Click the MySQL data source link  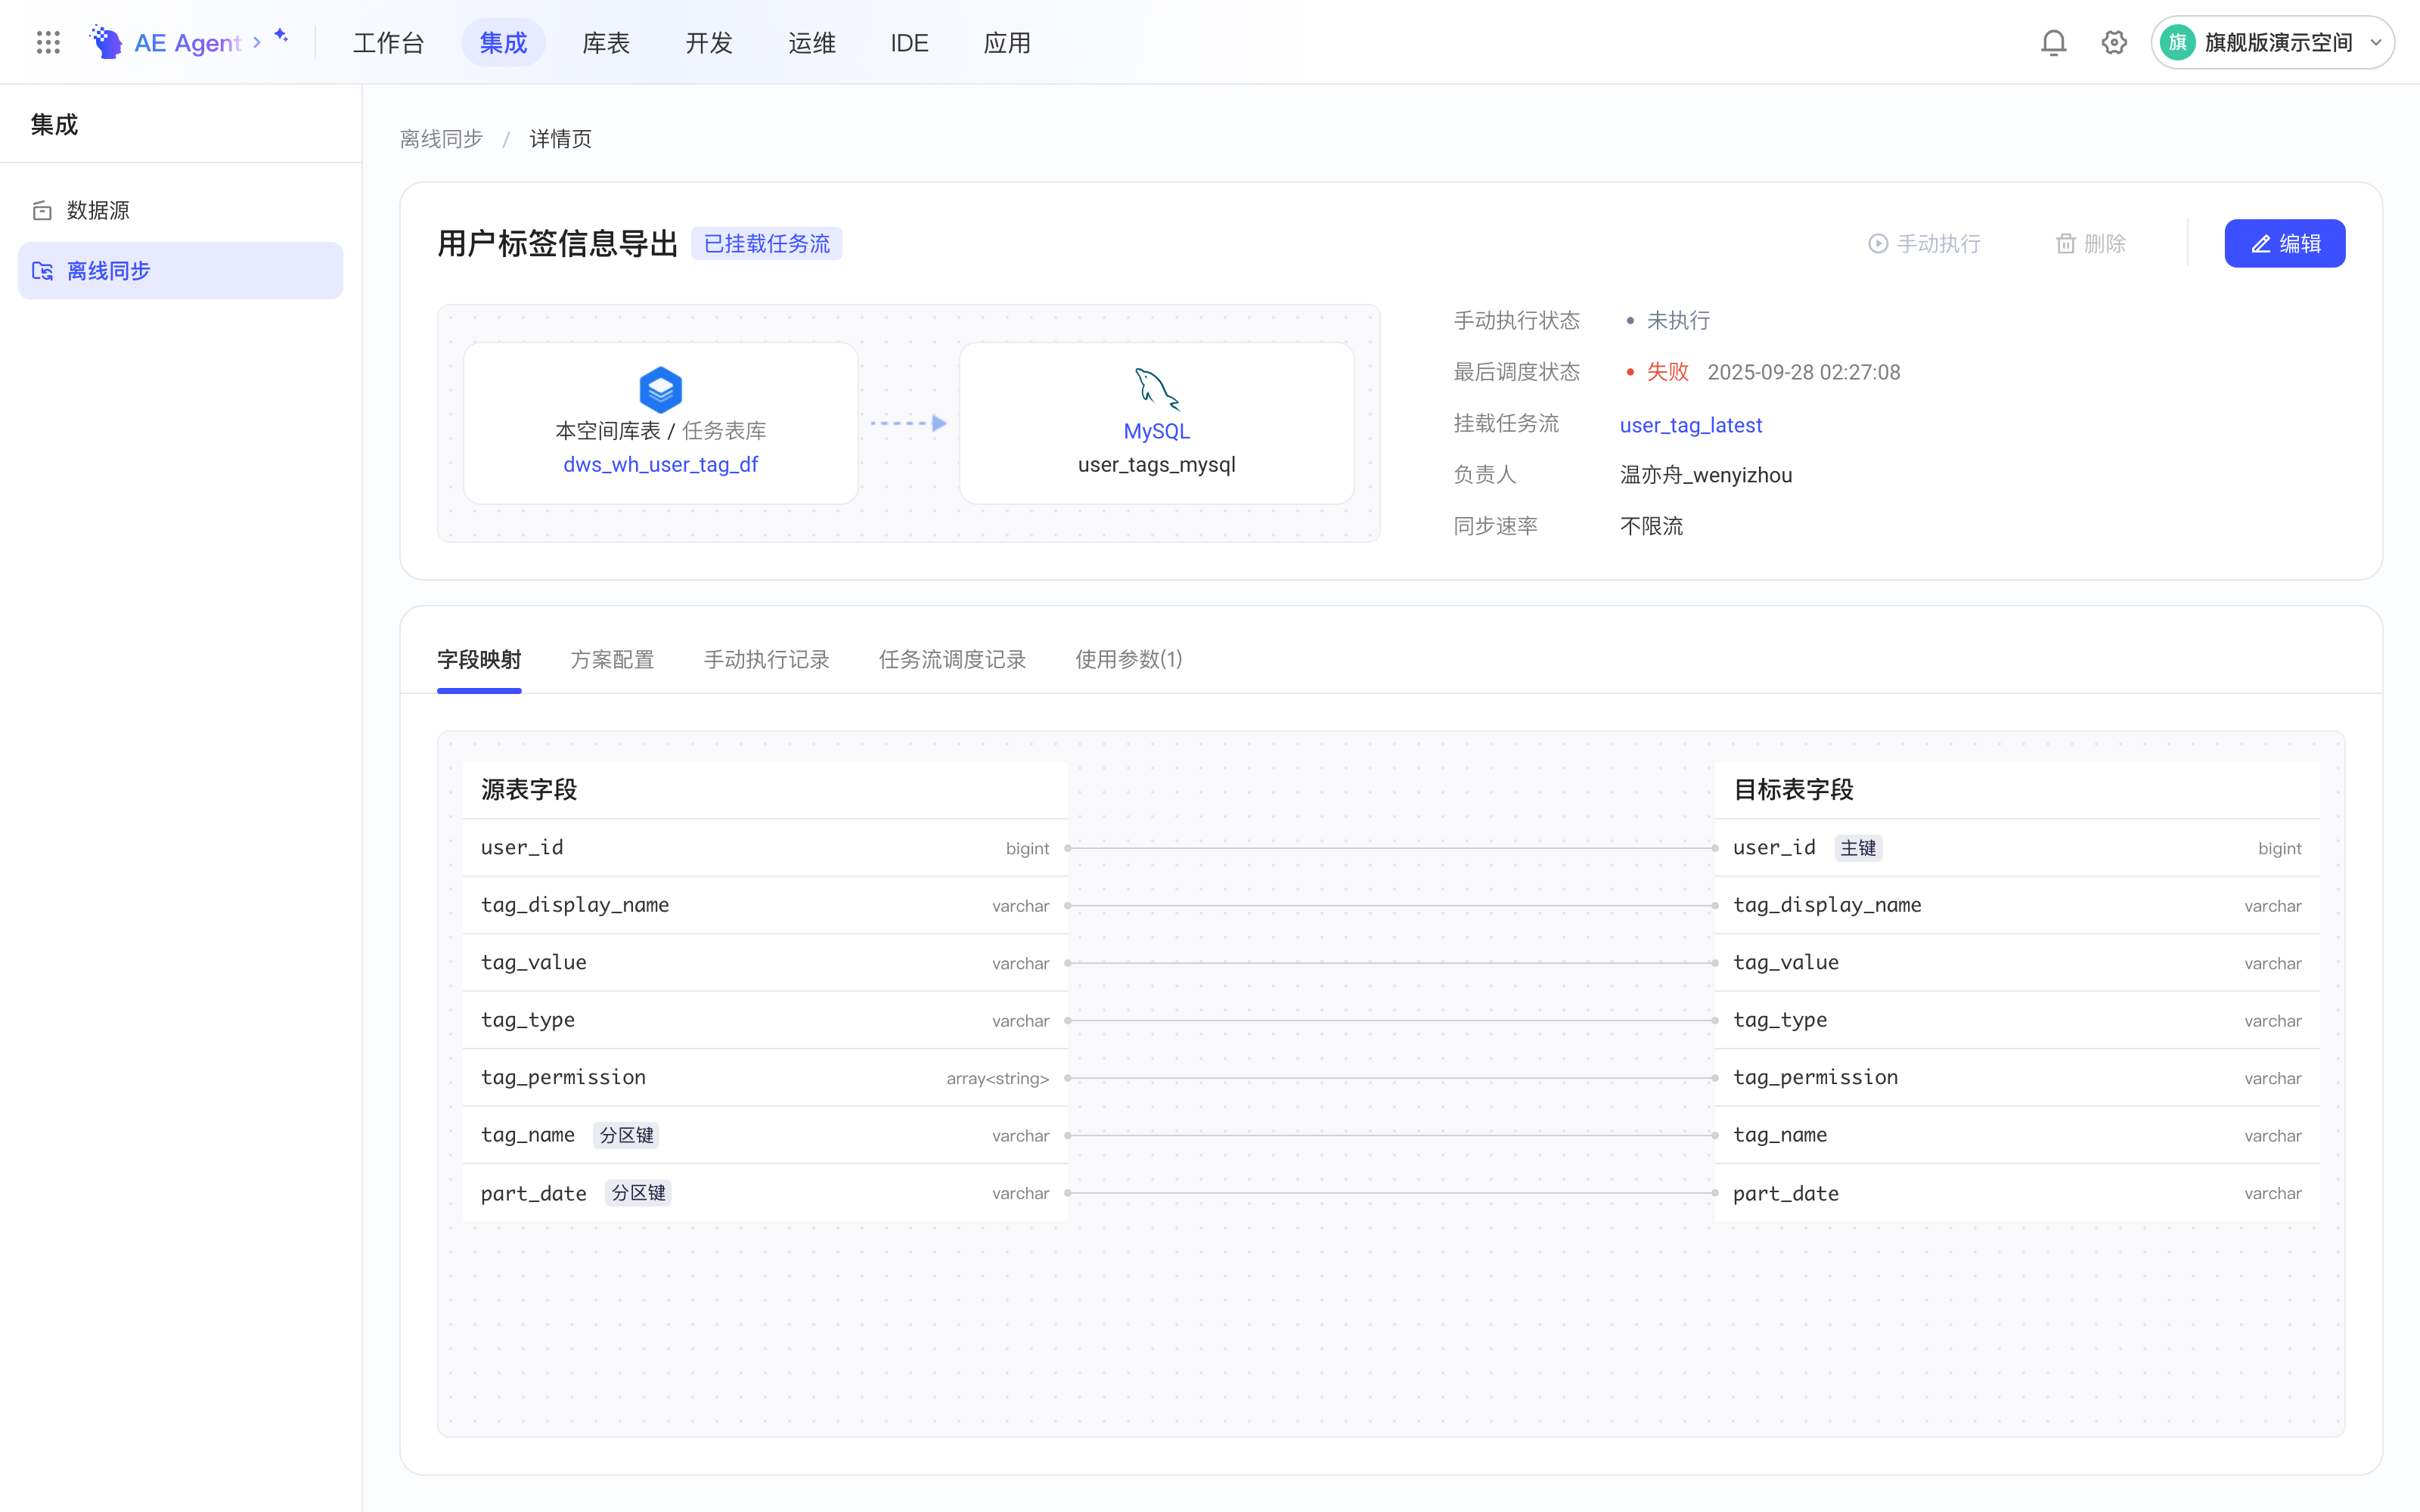[x=1156, y=431]
